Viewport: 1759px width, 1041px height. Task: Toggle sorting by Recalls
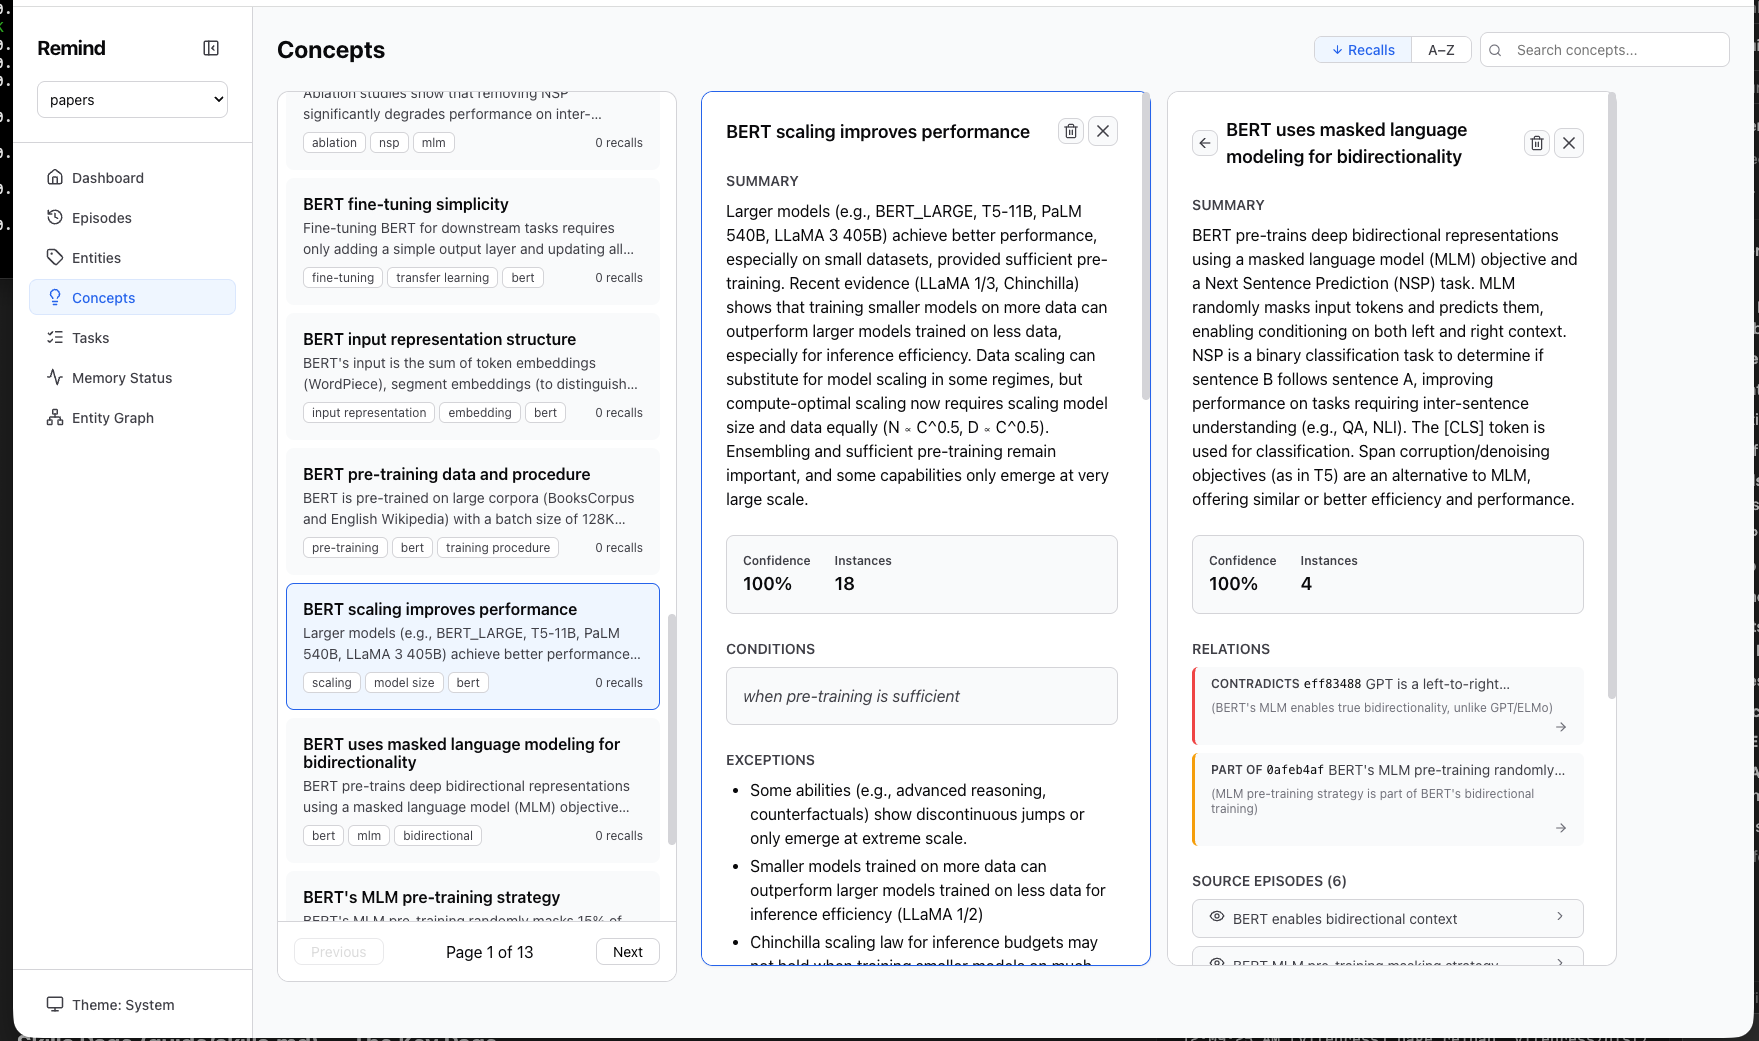(1362, 50)
